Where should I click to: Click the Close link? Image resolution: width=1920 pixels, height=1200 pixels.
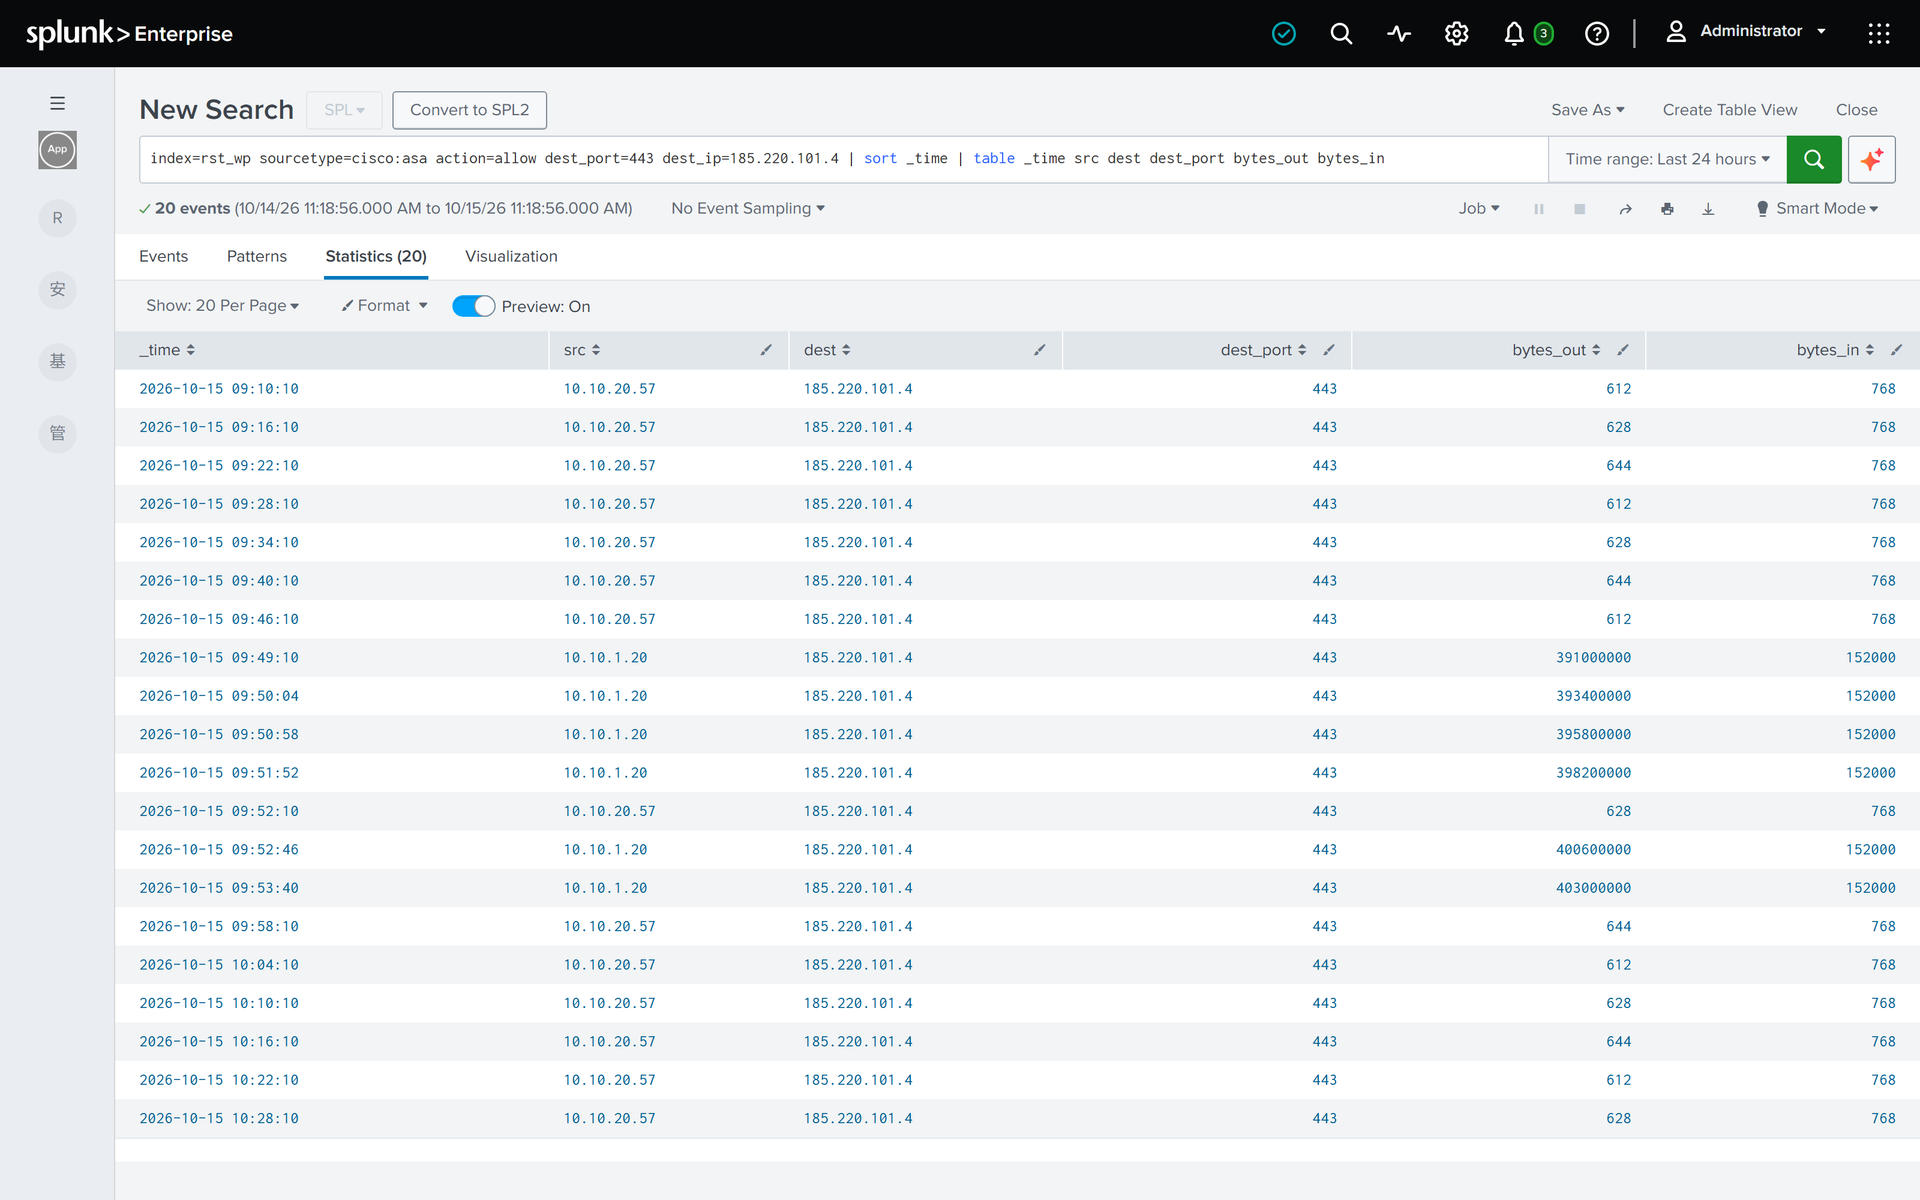click(1856, 110)
